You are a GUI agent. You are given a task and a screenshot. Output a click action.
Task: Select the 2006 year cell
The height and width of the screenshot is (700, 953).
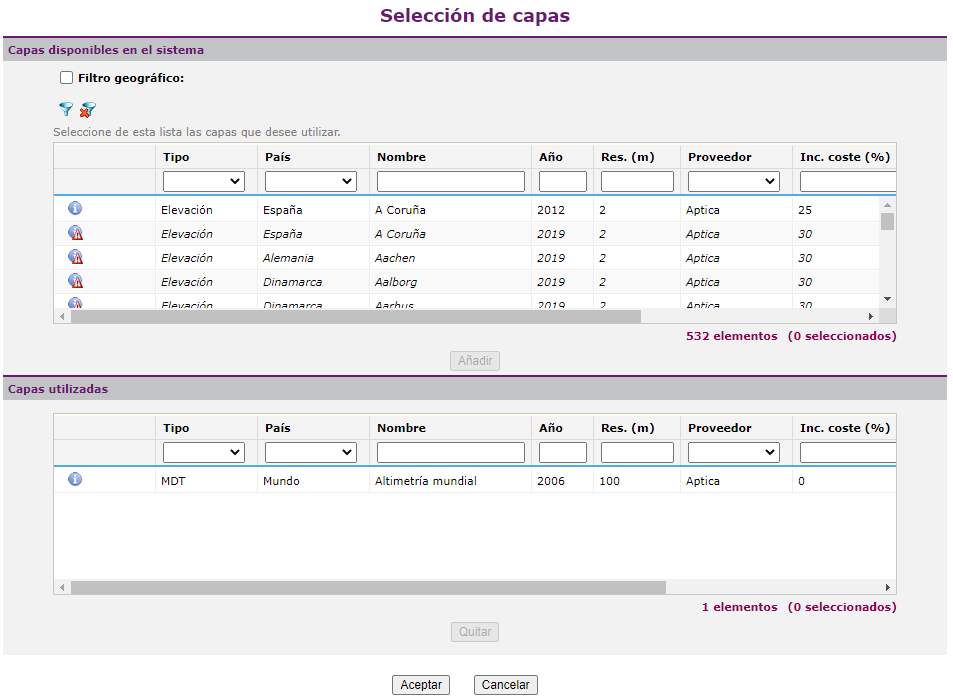551,481
